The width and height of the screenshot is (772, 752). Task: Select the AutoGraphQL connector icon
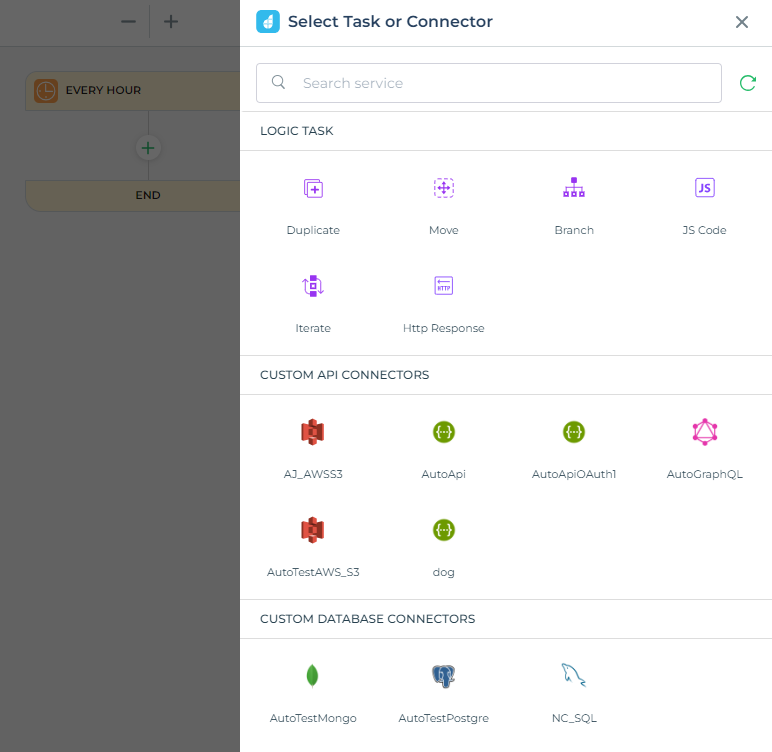click(x=705, y=432)
